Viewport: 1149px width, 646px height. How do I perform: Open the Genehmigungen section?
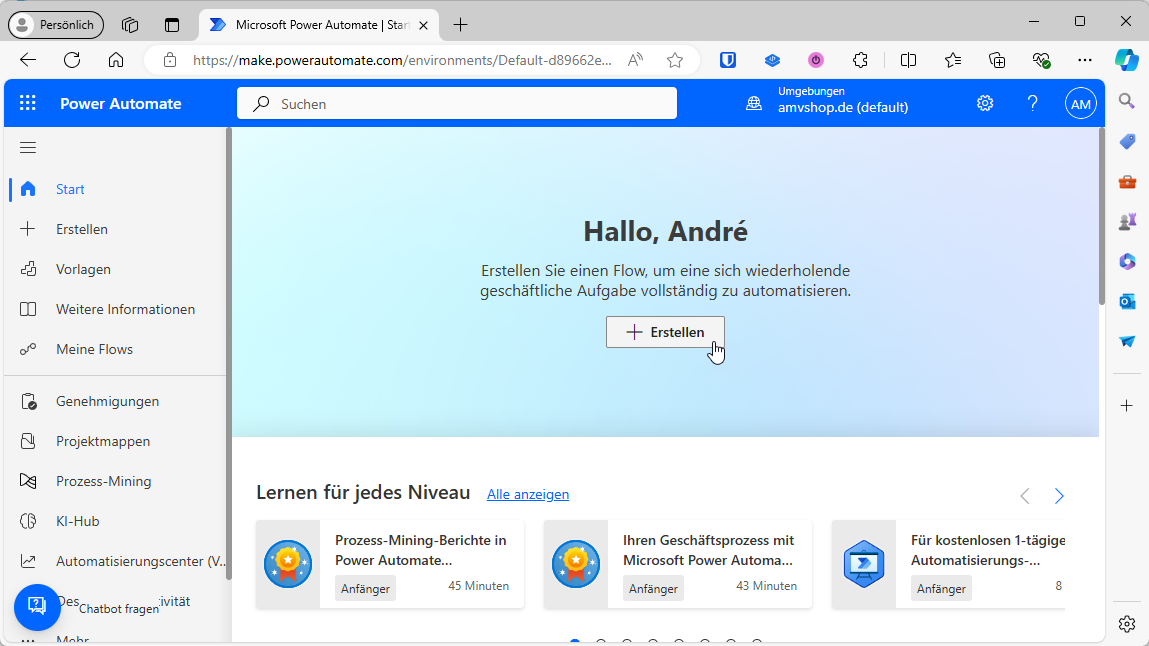coord(108,400)
